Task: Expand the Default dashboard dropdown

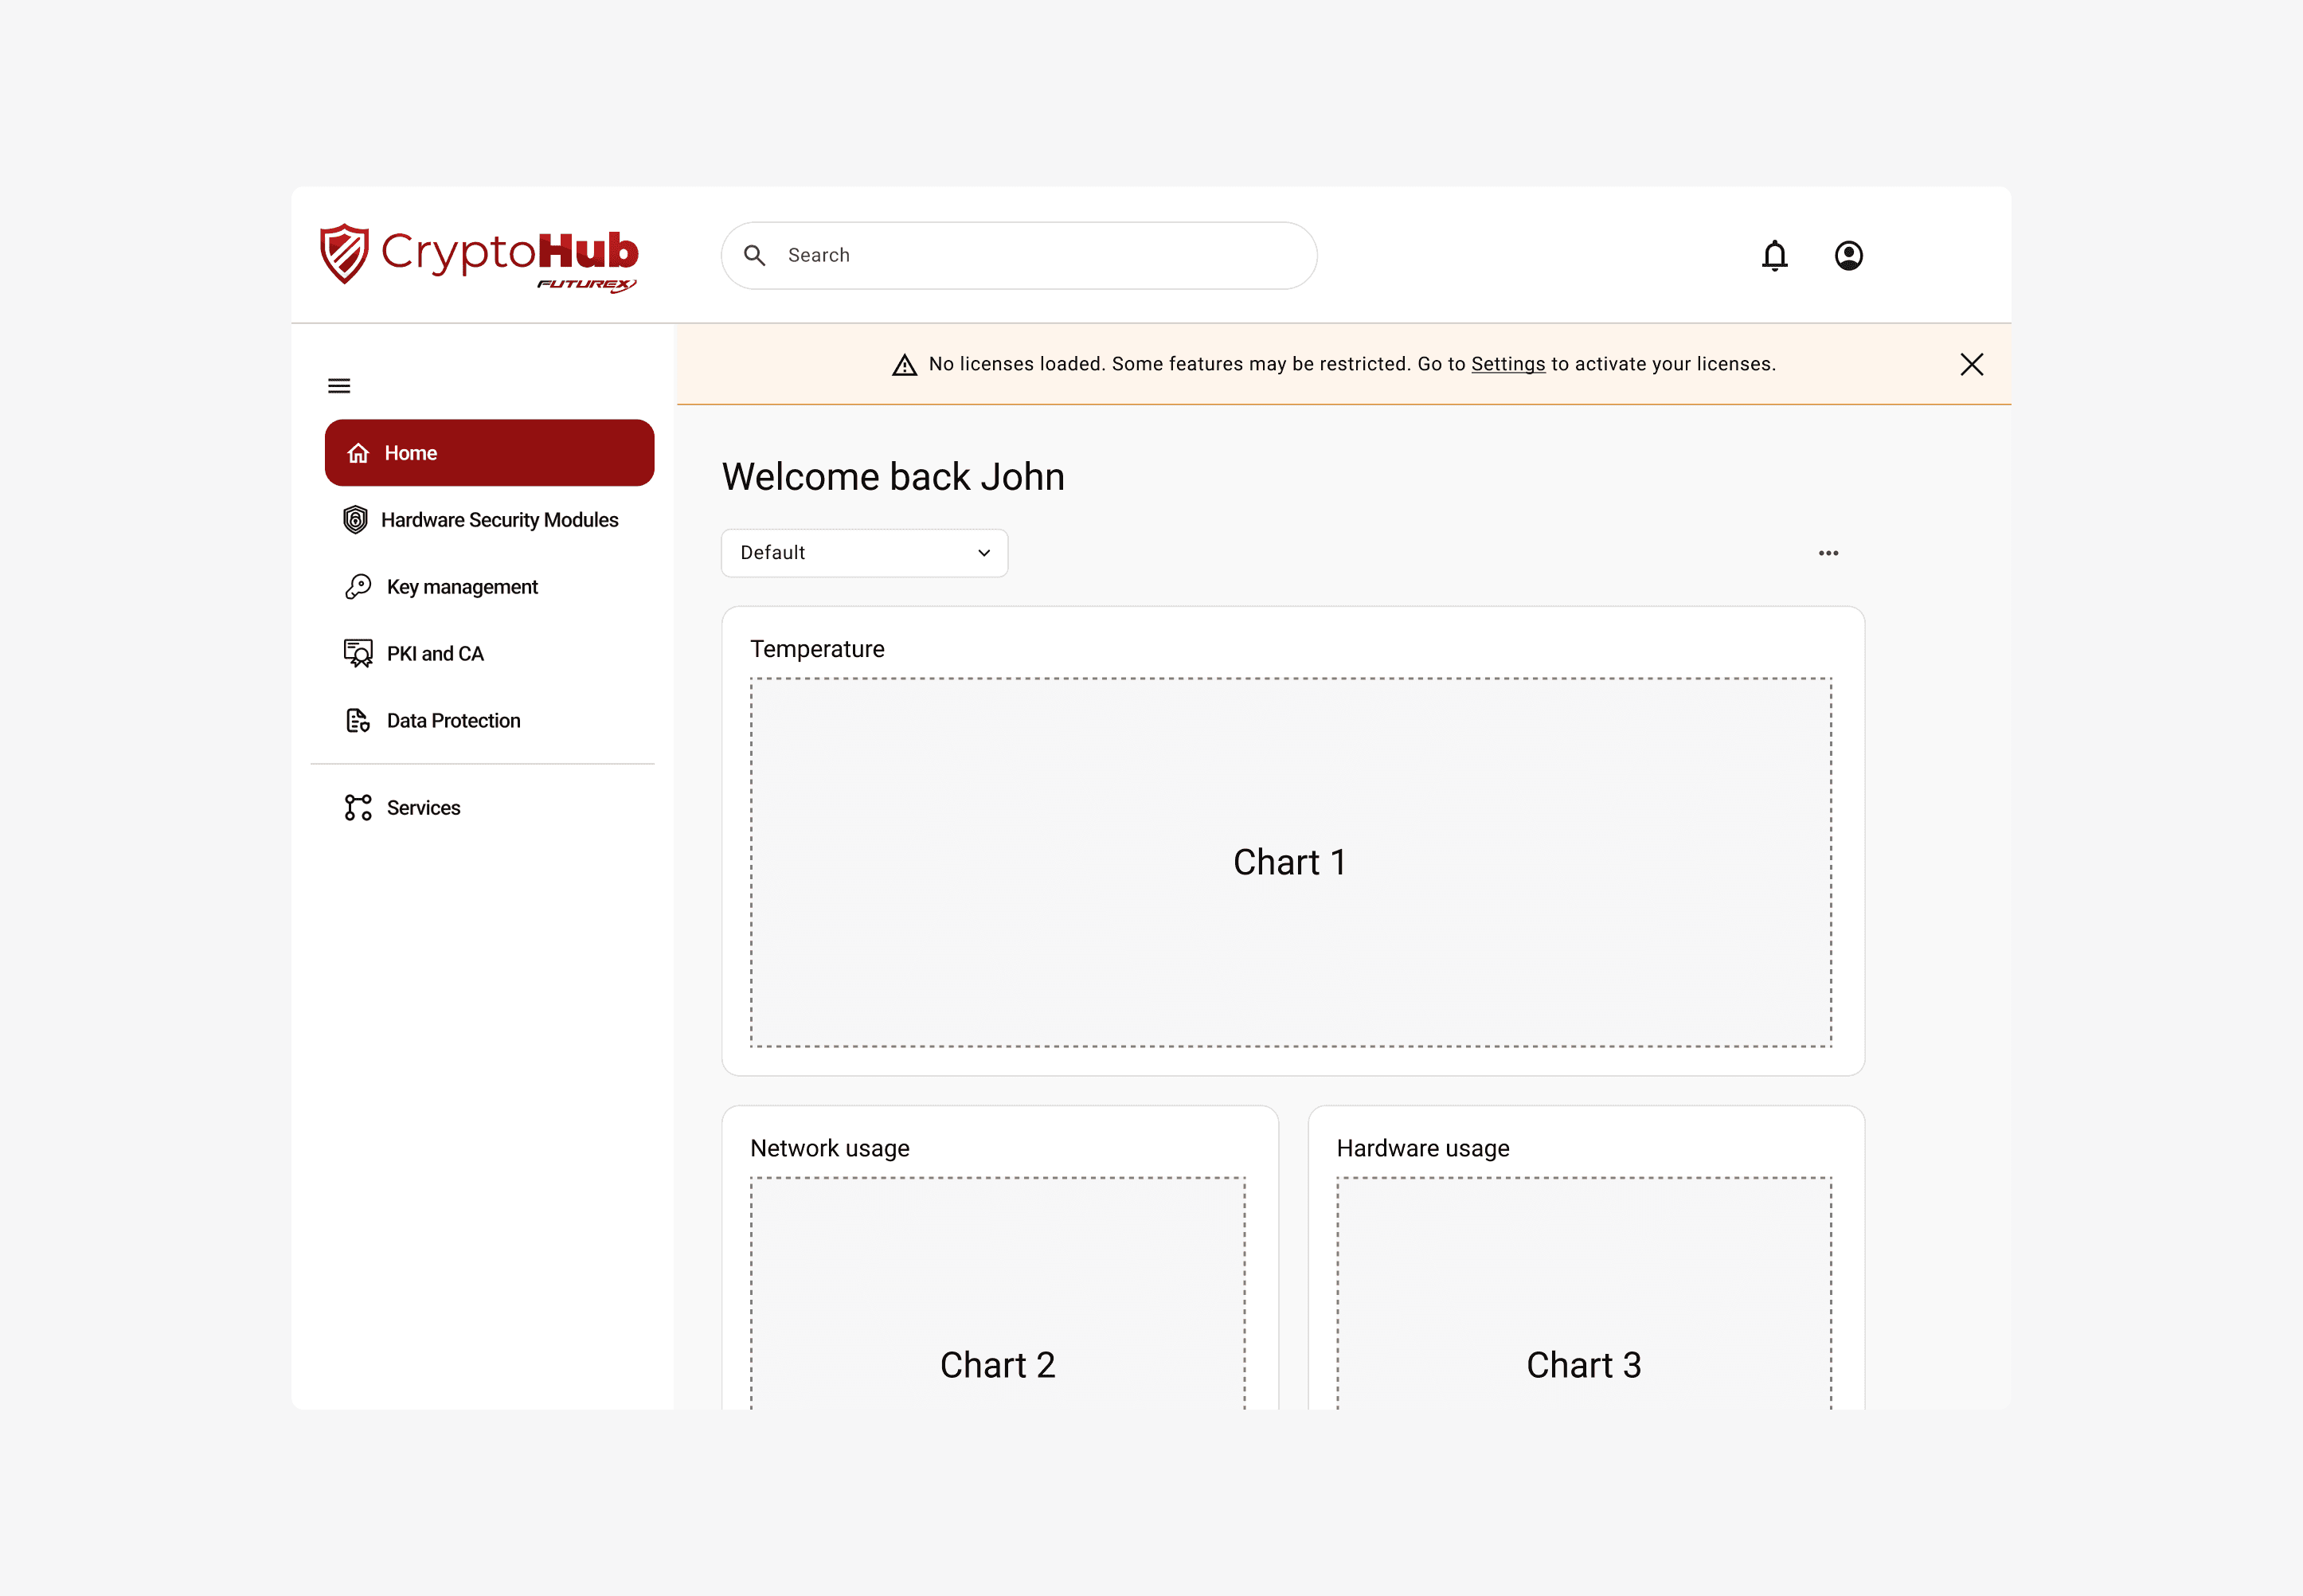Action: (x=864, y=553)
